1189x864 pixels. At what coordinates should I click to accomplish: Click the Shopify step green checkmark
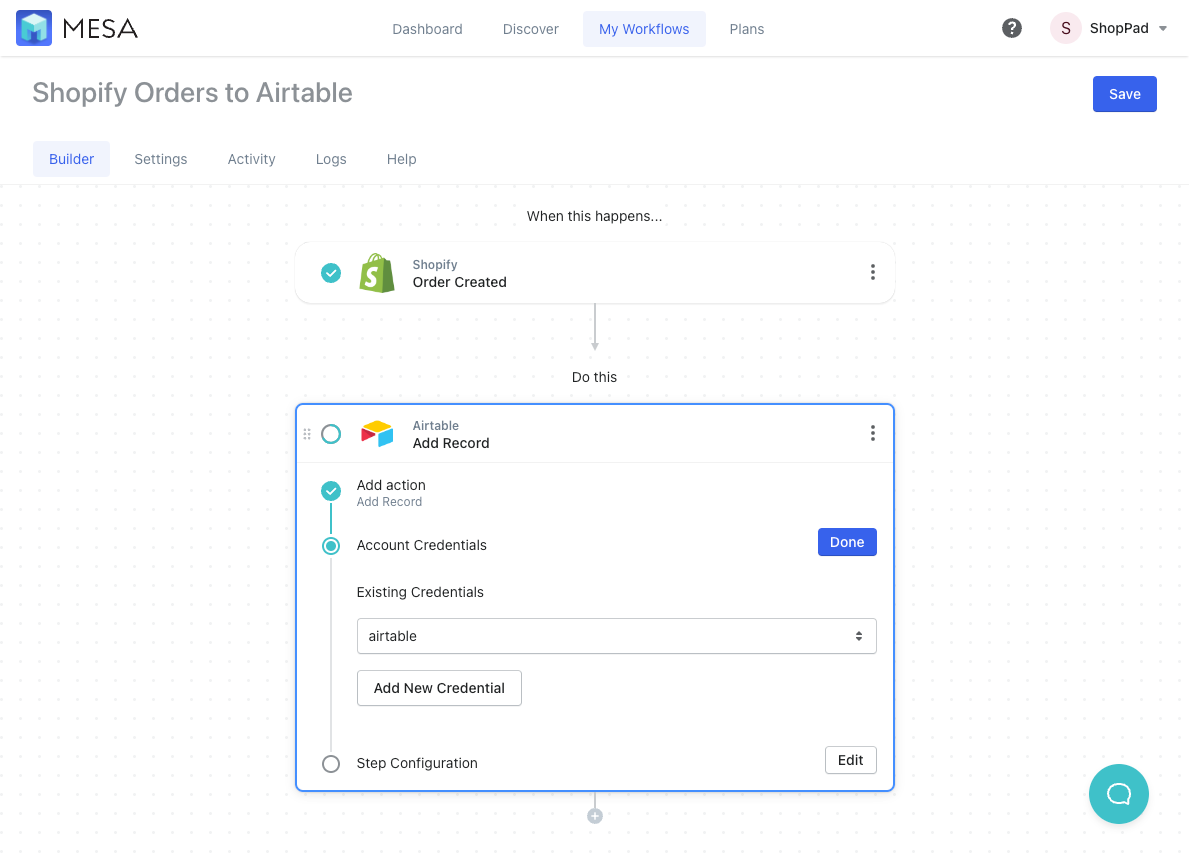click(331, 273)
